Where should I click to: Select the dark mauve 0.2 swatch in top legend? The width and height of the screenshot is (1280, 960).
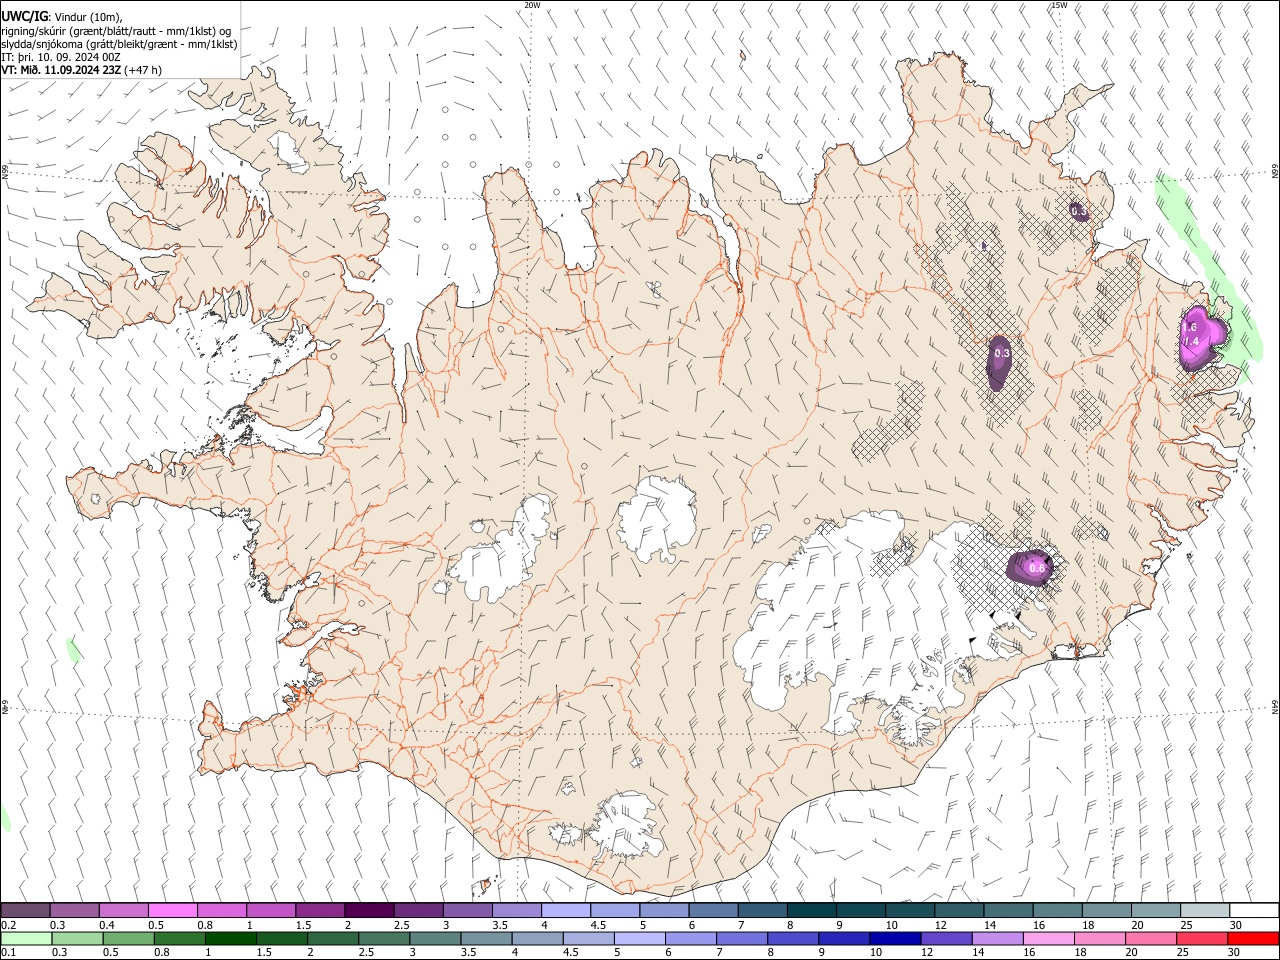click(25, 911)
